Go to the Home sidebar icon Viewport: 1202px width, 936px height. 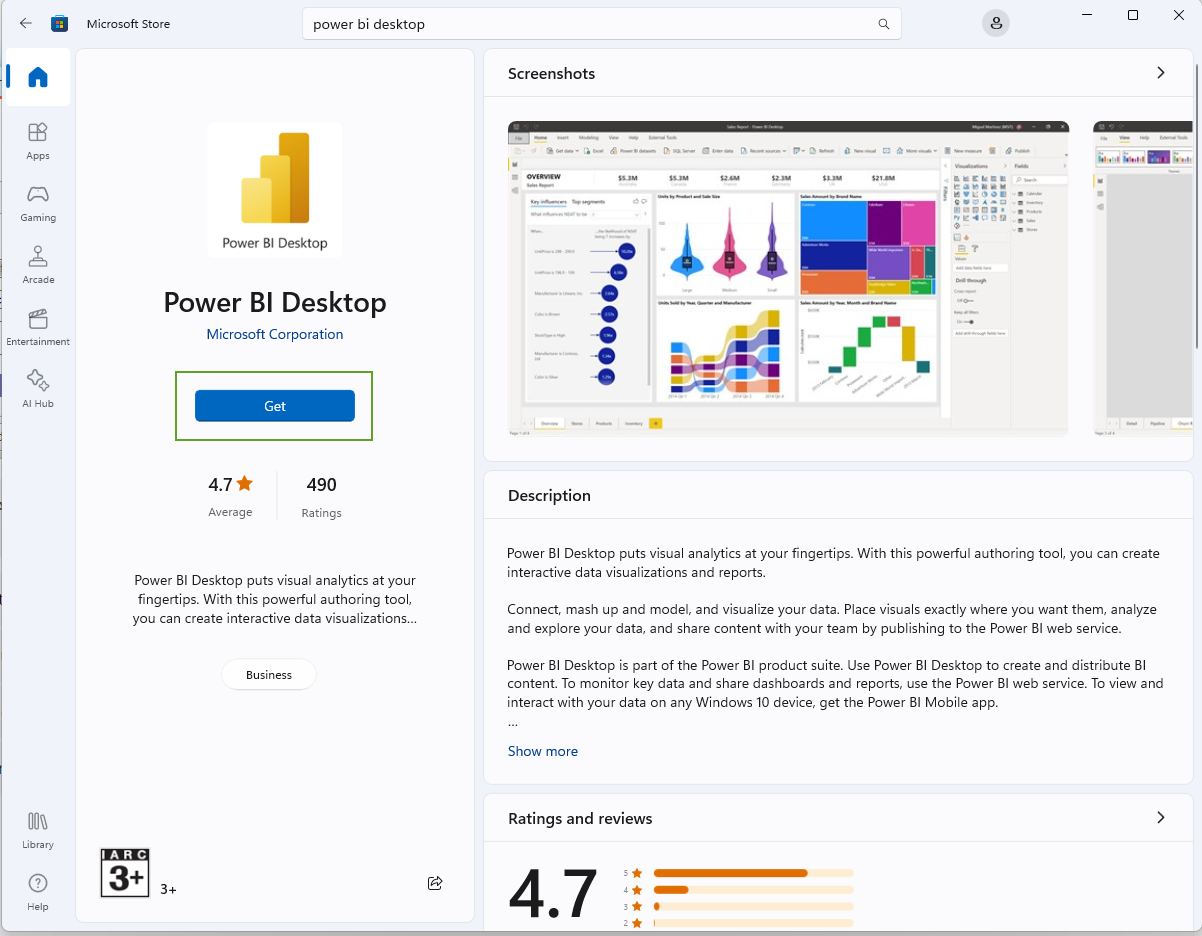pos(38,77)
